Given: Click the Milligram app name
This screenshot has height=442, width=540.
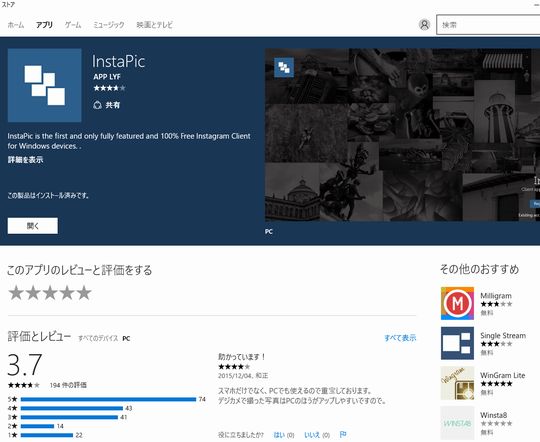Looking at the screenshot, I should 496,296.
